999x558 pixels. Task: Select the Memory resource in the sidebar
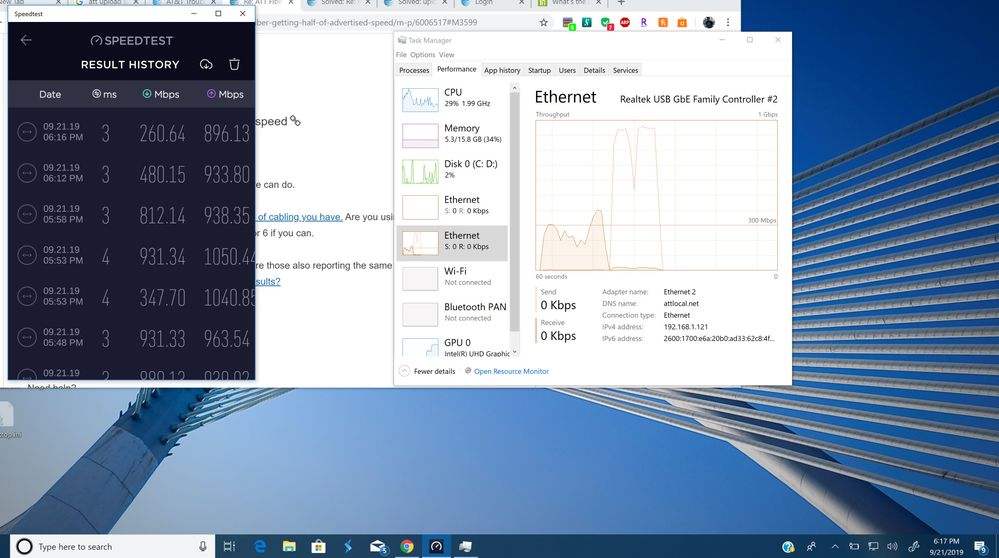pos(453,134)
